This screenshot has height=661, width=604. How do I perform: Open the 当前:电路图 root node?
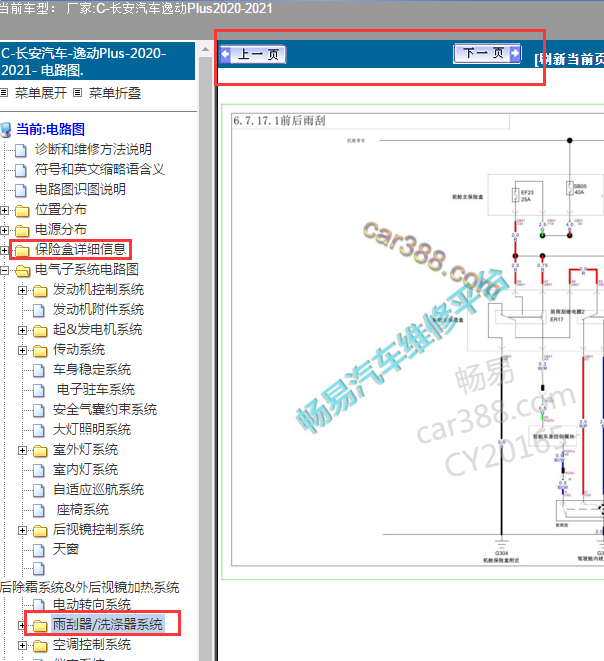[51, 129]
